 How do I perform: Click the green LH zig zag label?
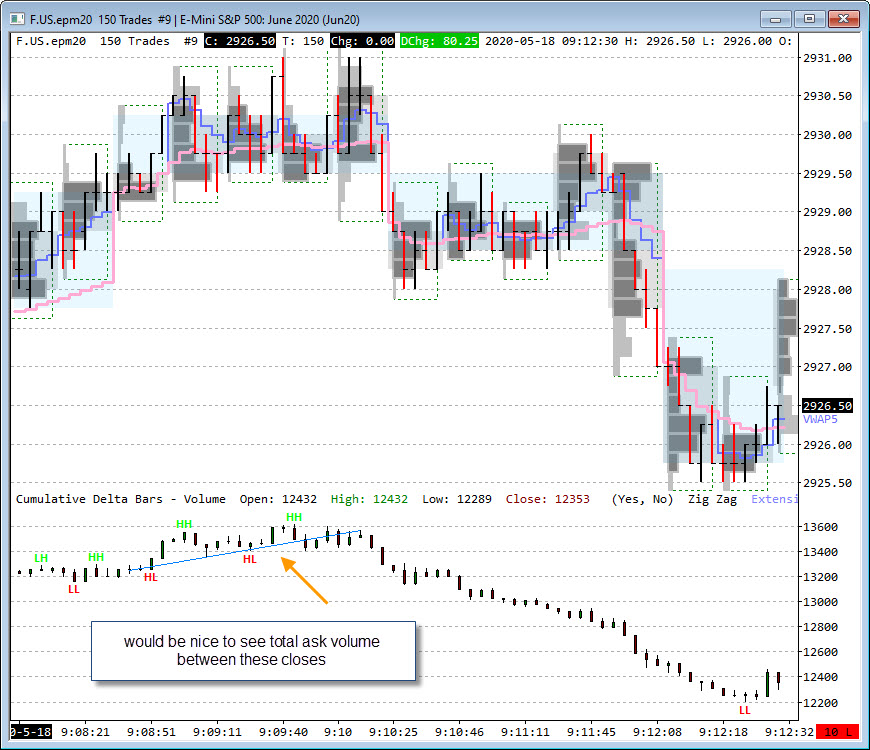pos(41,558)
